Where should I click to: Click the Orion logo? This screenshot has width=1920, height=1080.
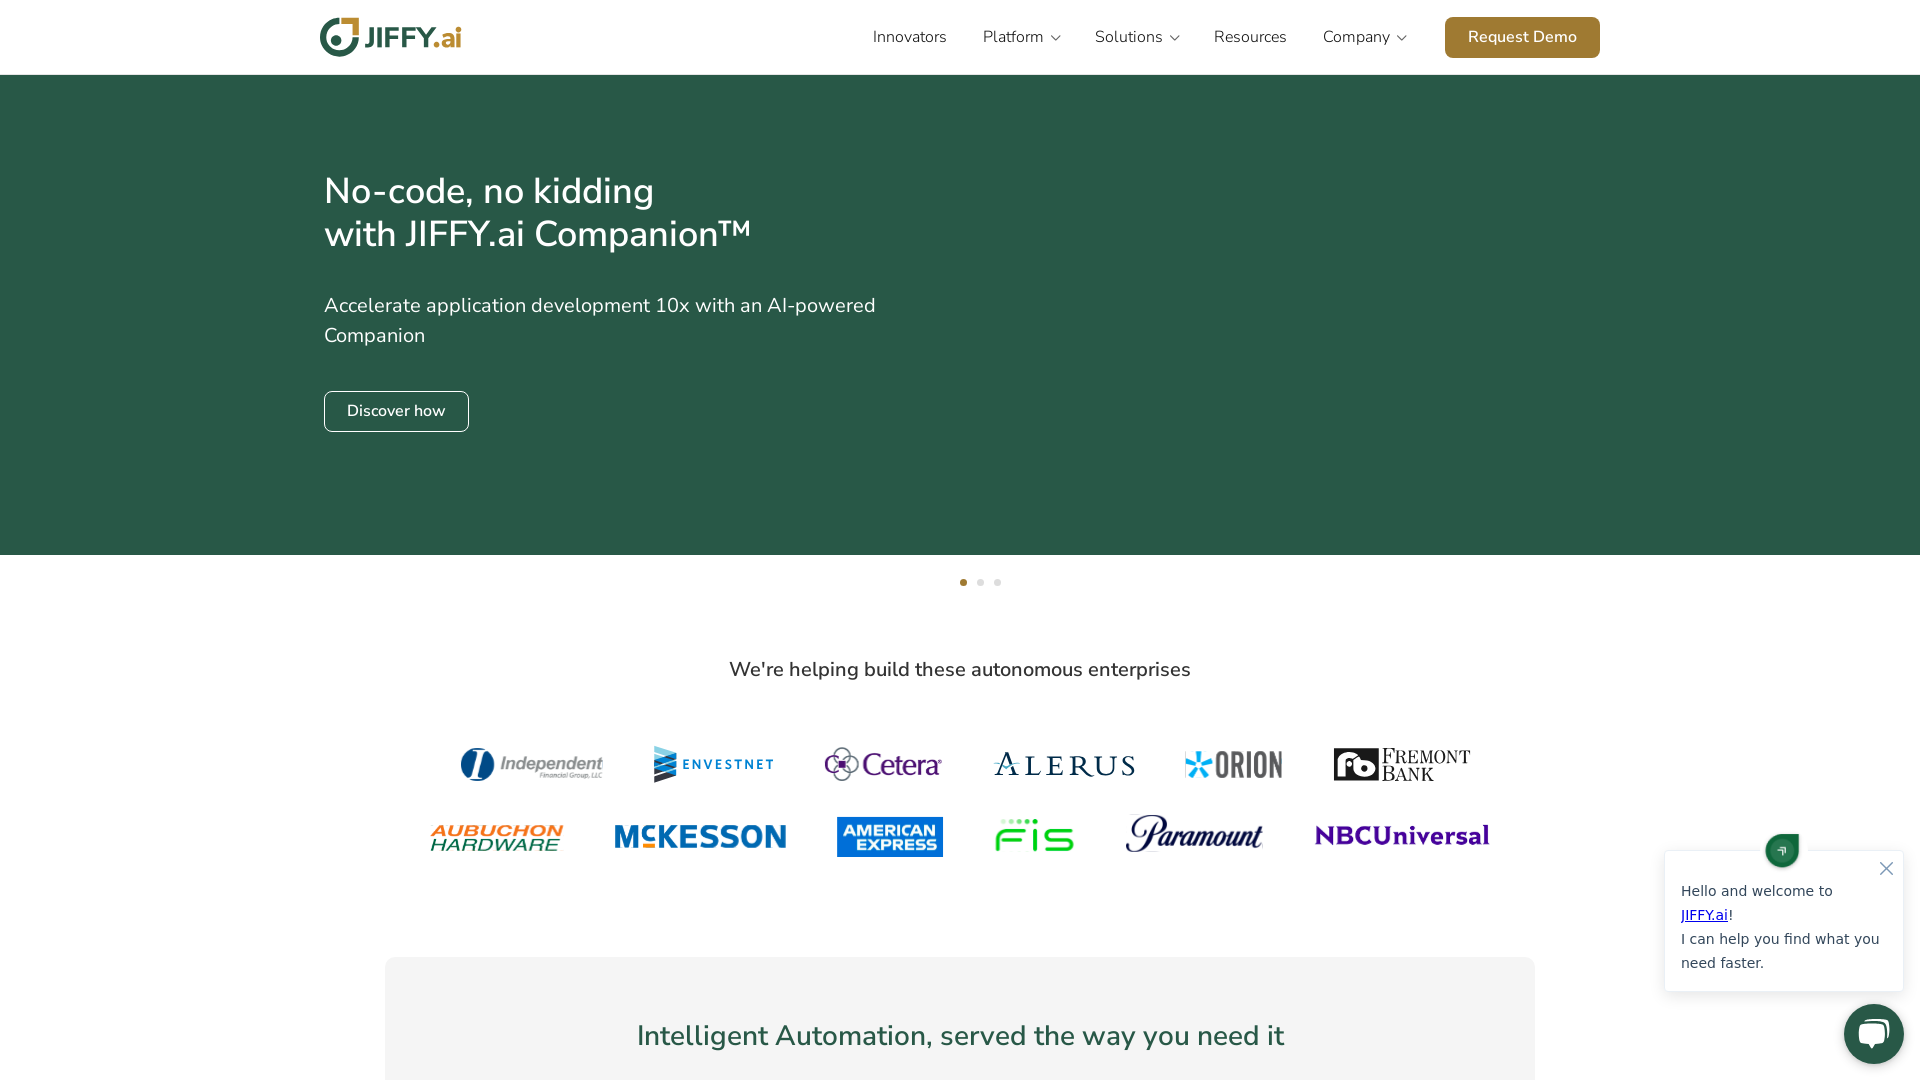[x=1233, y=764]
